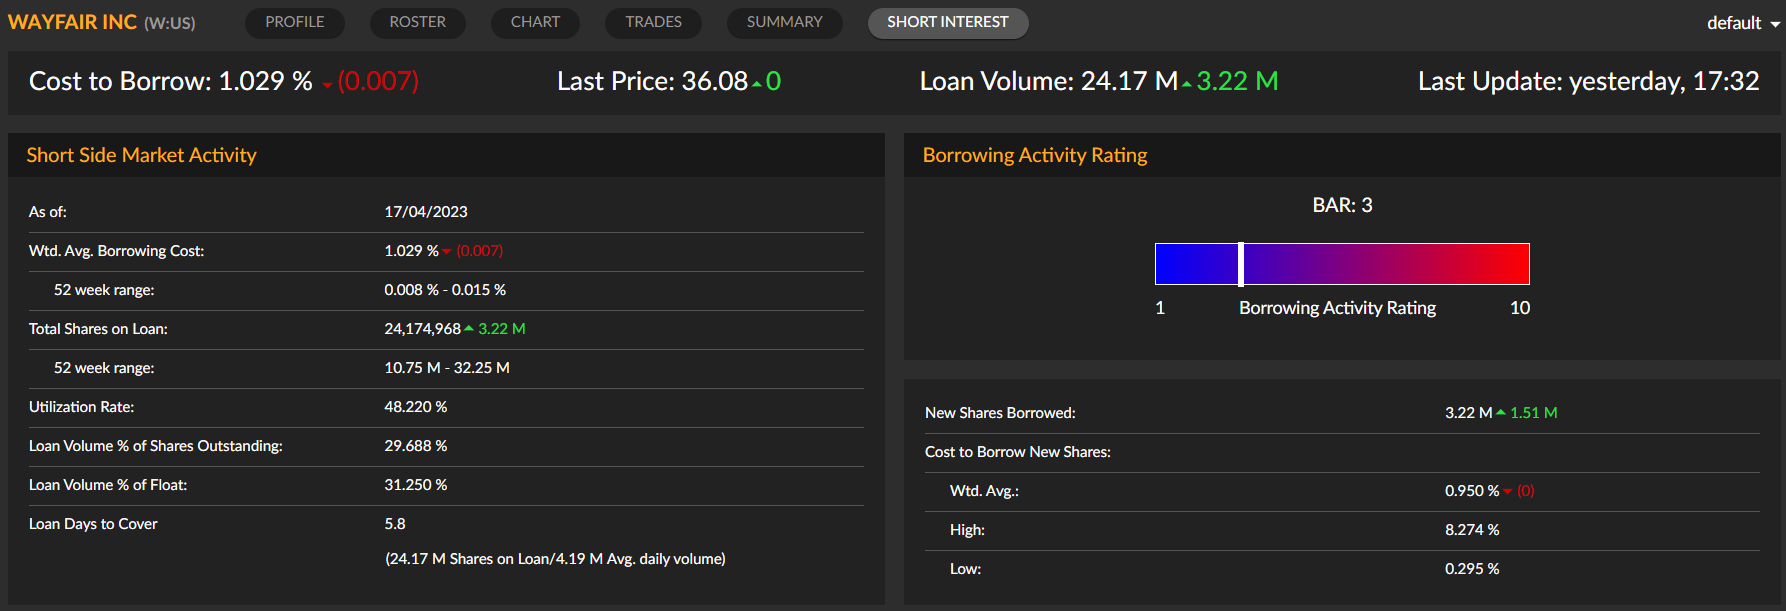The image size is (1786, 611).
Task: Click the Cost to Borrow 1.029 % figure
Action: 265,81
